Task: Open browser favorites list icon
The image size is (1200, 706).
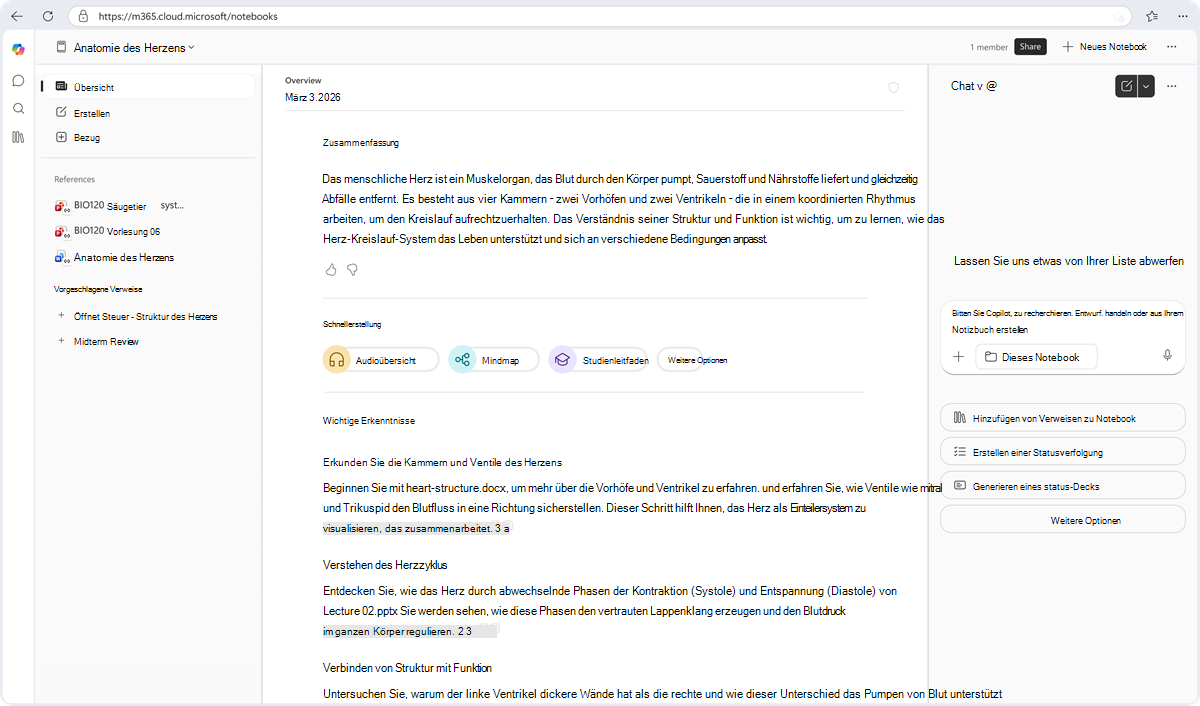Action: tap(1152, 16)
